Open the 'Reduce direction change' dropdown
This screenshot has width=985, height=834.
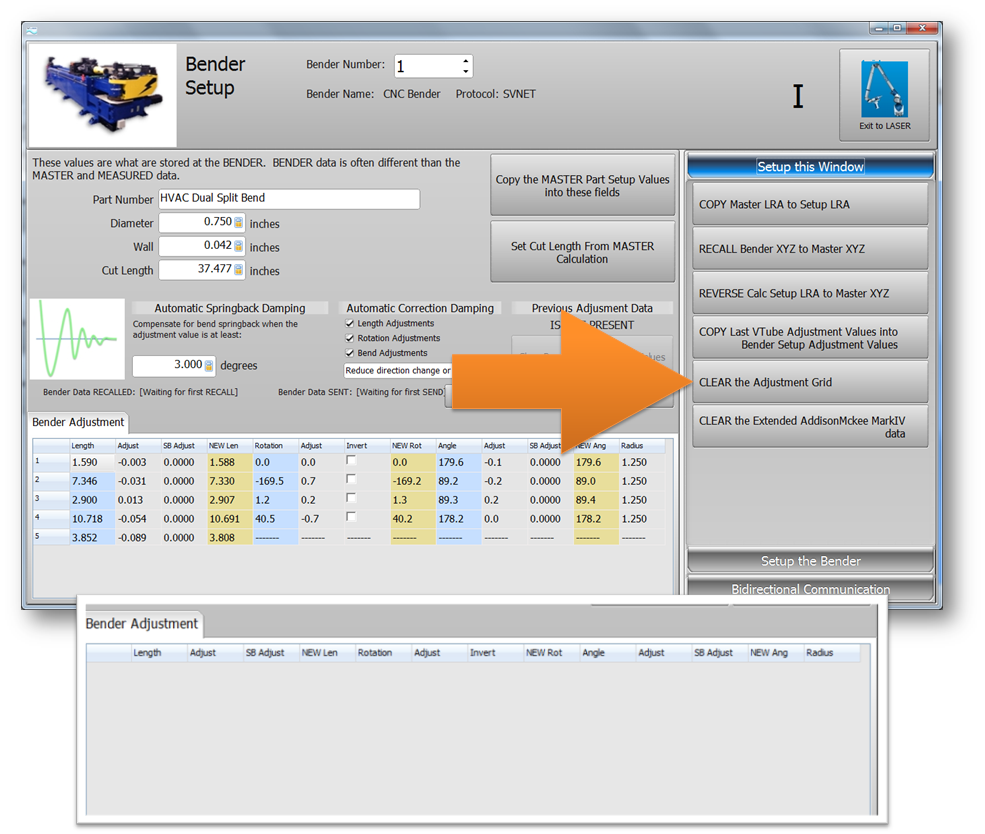397,370
